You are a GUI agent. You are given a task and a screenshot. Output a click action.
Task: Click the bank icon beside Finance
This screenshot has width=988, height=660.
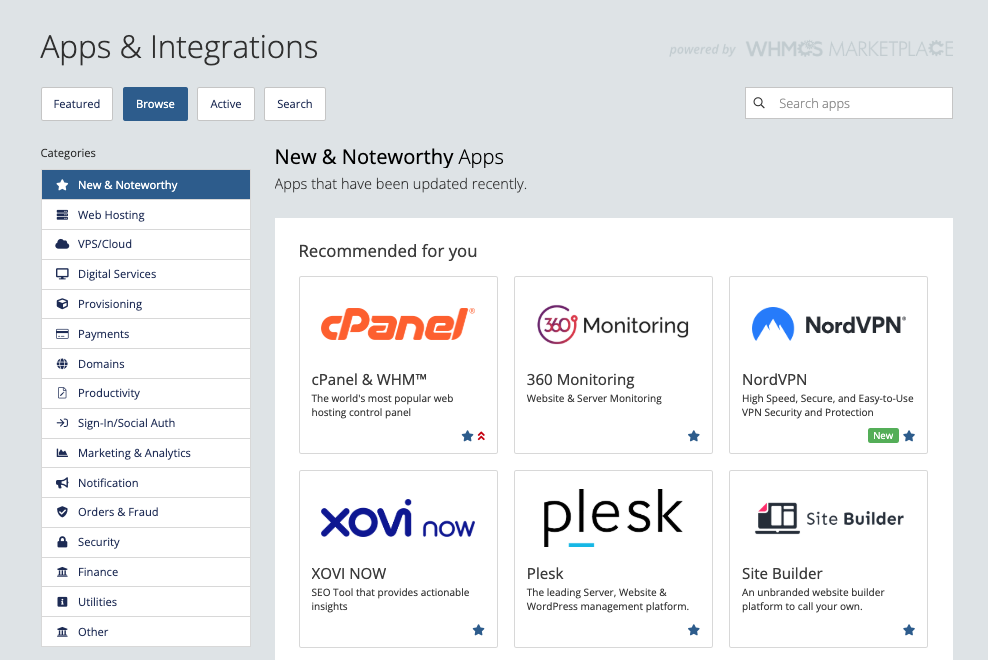[x=62, y=572]
